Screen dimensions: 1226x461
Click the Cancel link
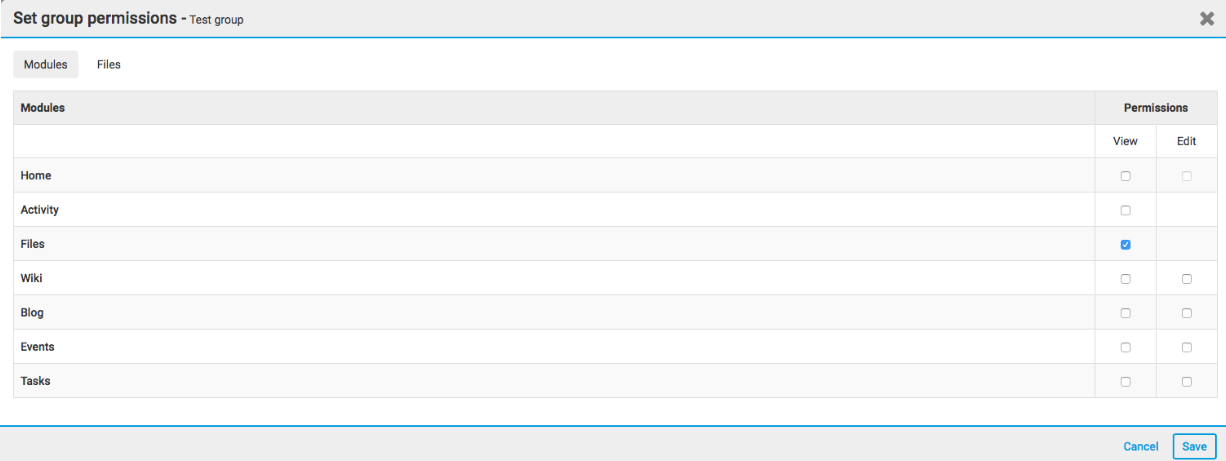[x=1140, y=447]
